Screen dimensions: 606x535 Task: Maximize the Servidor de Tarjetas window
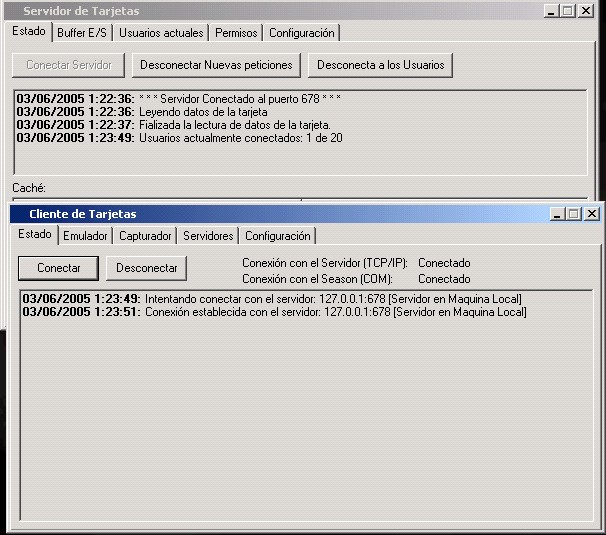pyautogui.click(x=568, y=11)
